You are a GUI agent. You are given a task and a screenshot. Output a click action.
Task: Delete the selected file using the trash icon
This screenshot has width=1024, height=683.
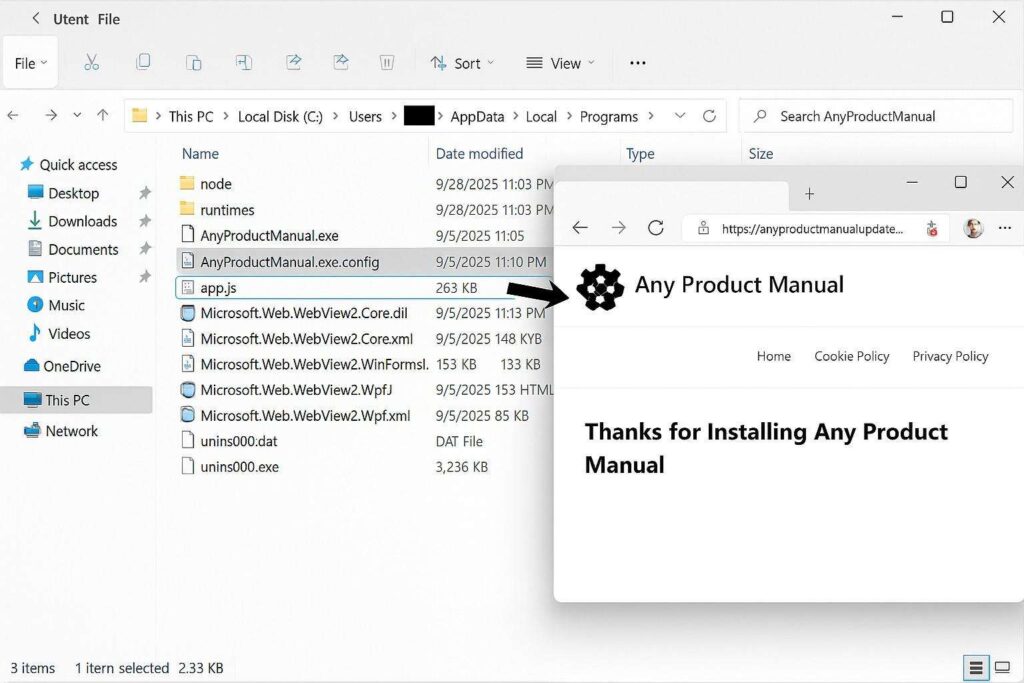[x=387, y=62]
